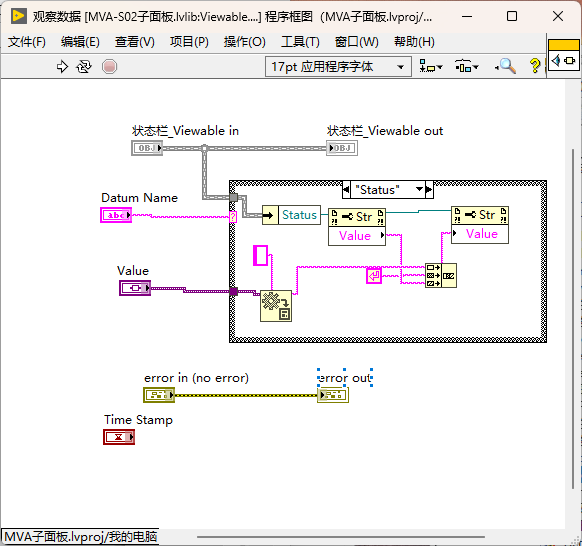Select the Datum Name string terminal
Viewport: 582px width, 546px height.
116,215
